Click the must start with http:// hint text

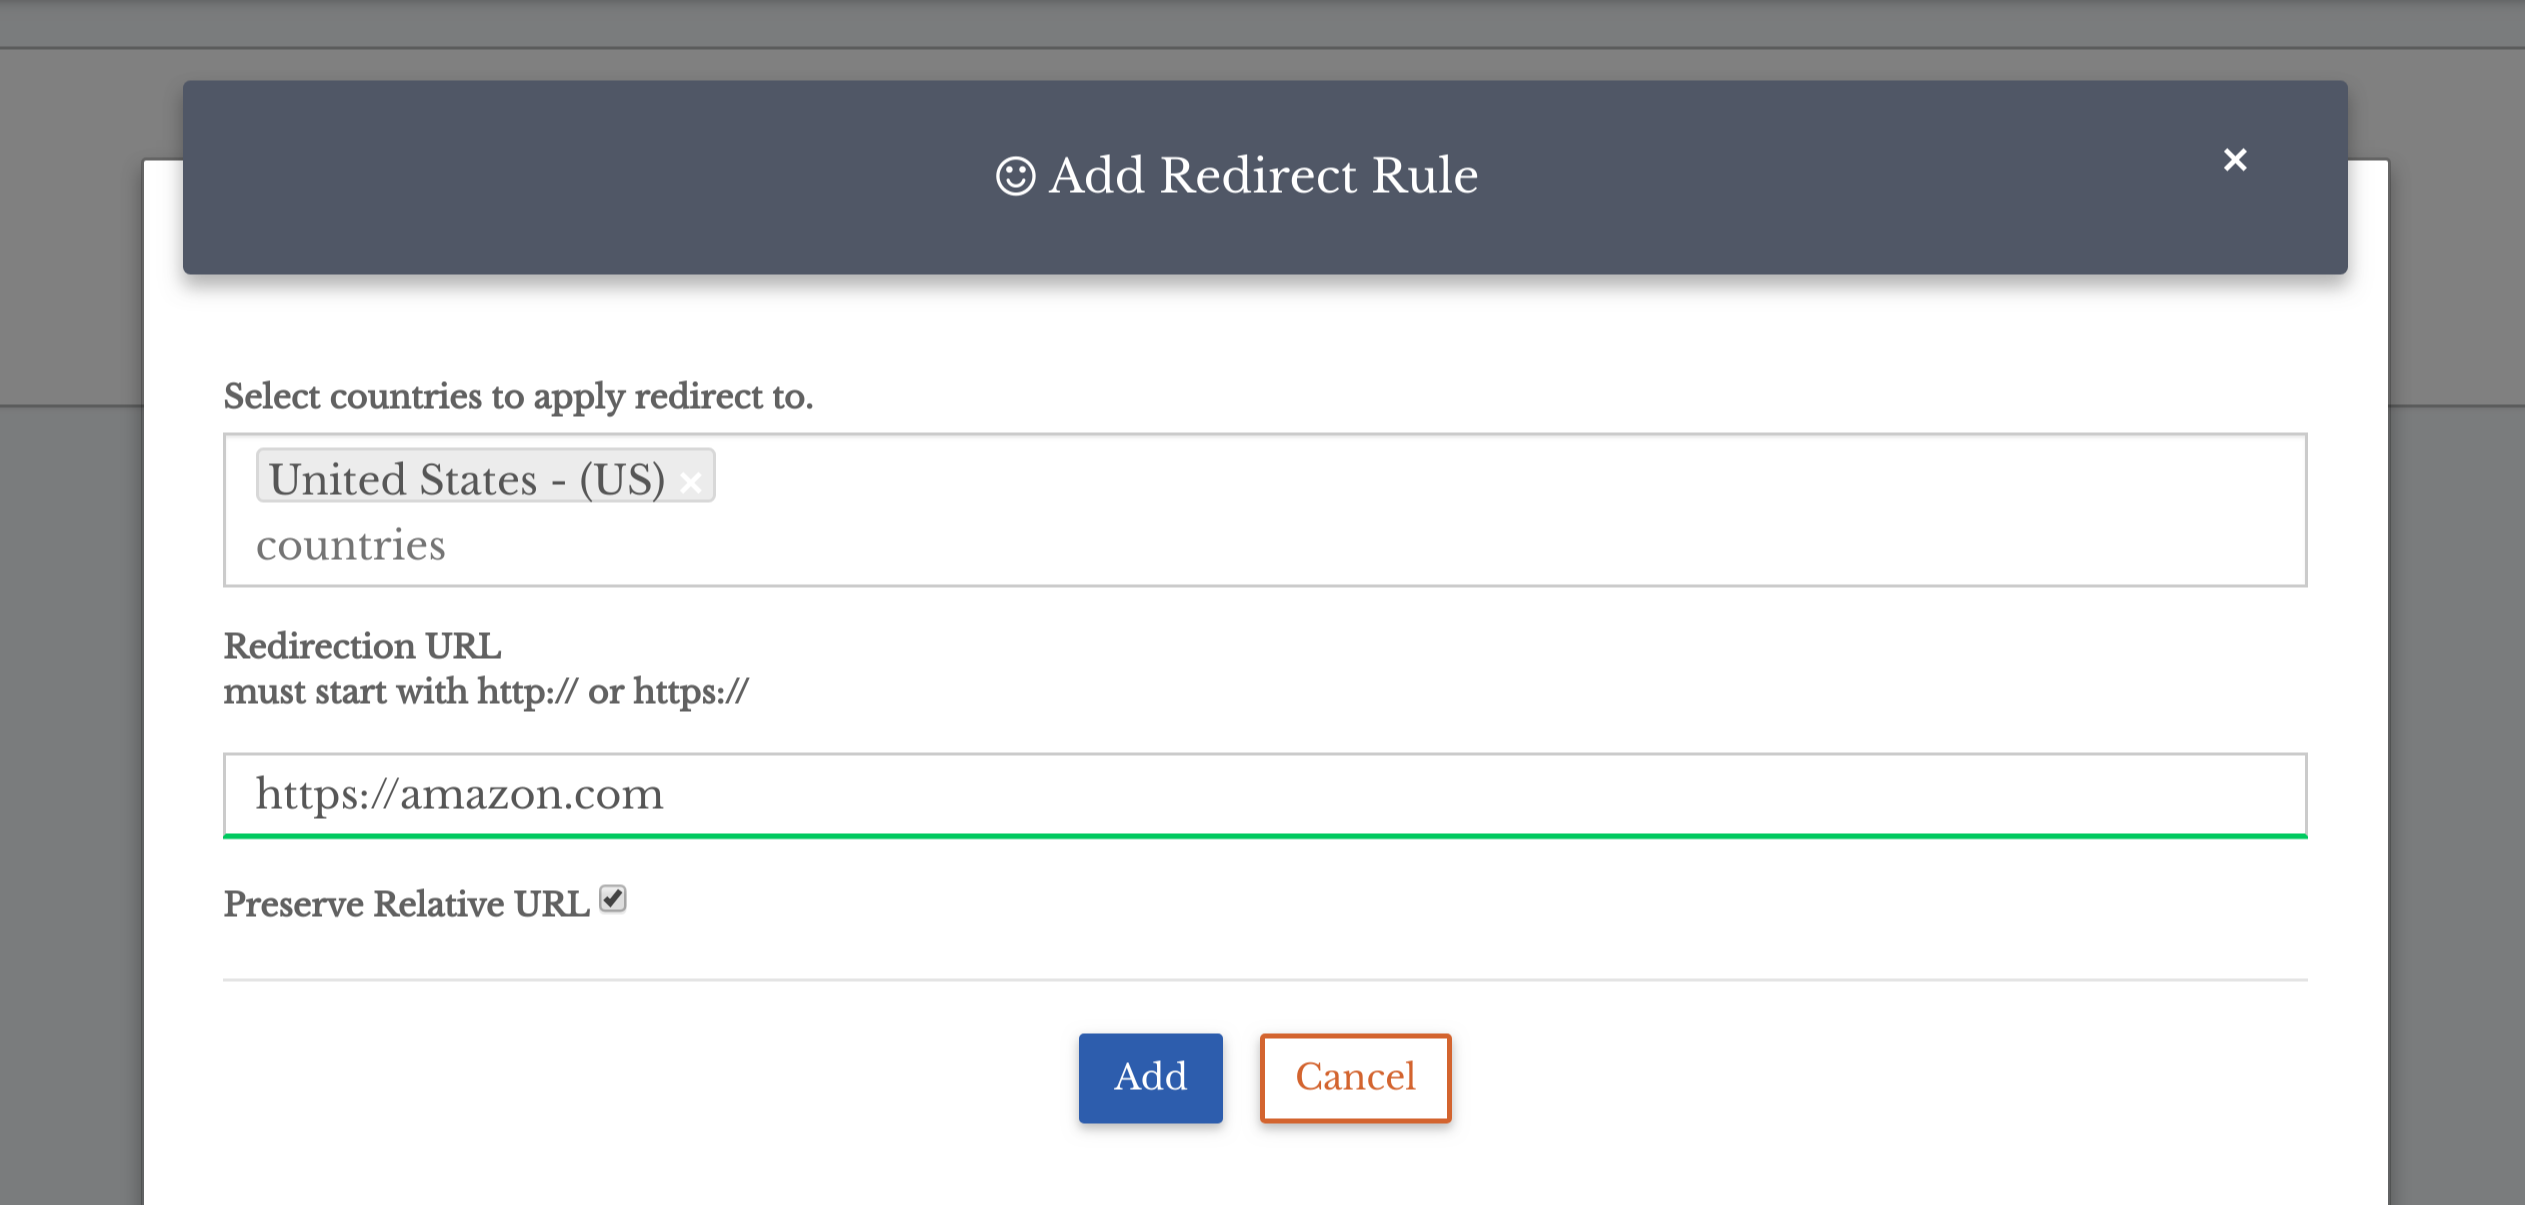[x=486, y=692]
